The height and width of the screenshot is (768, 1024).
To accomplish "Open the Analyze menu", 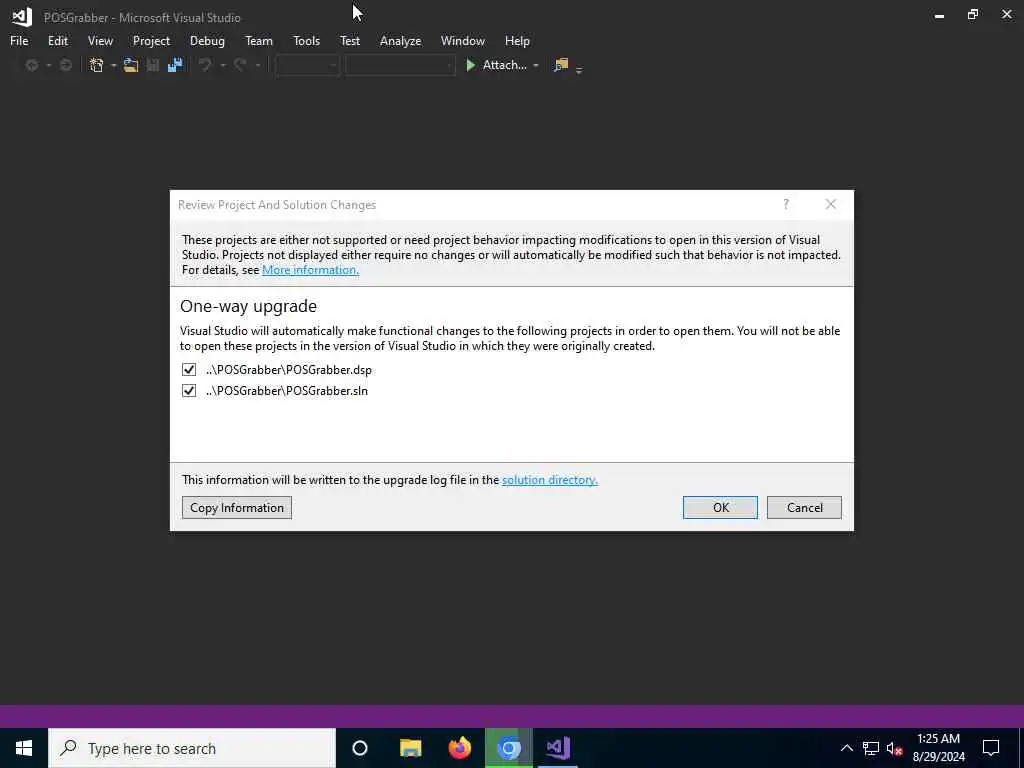I will (x=400, y=40).
